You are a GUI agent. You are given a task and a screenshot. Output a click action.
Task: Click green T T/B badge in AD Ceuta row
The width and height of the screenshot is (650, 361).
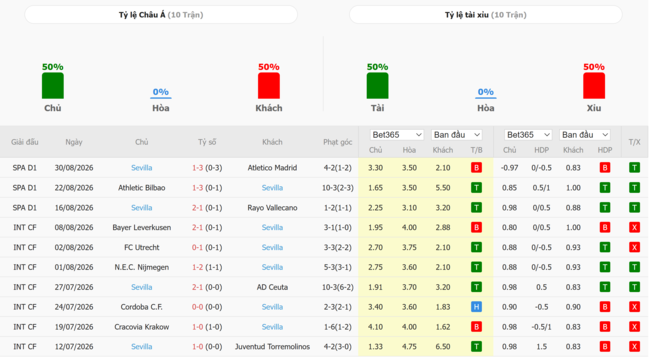click(476, 287)
